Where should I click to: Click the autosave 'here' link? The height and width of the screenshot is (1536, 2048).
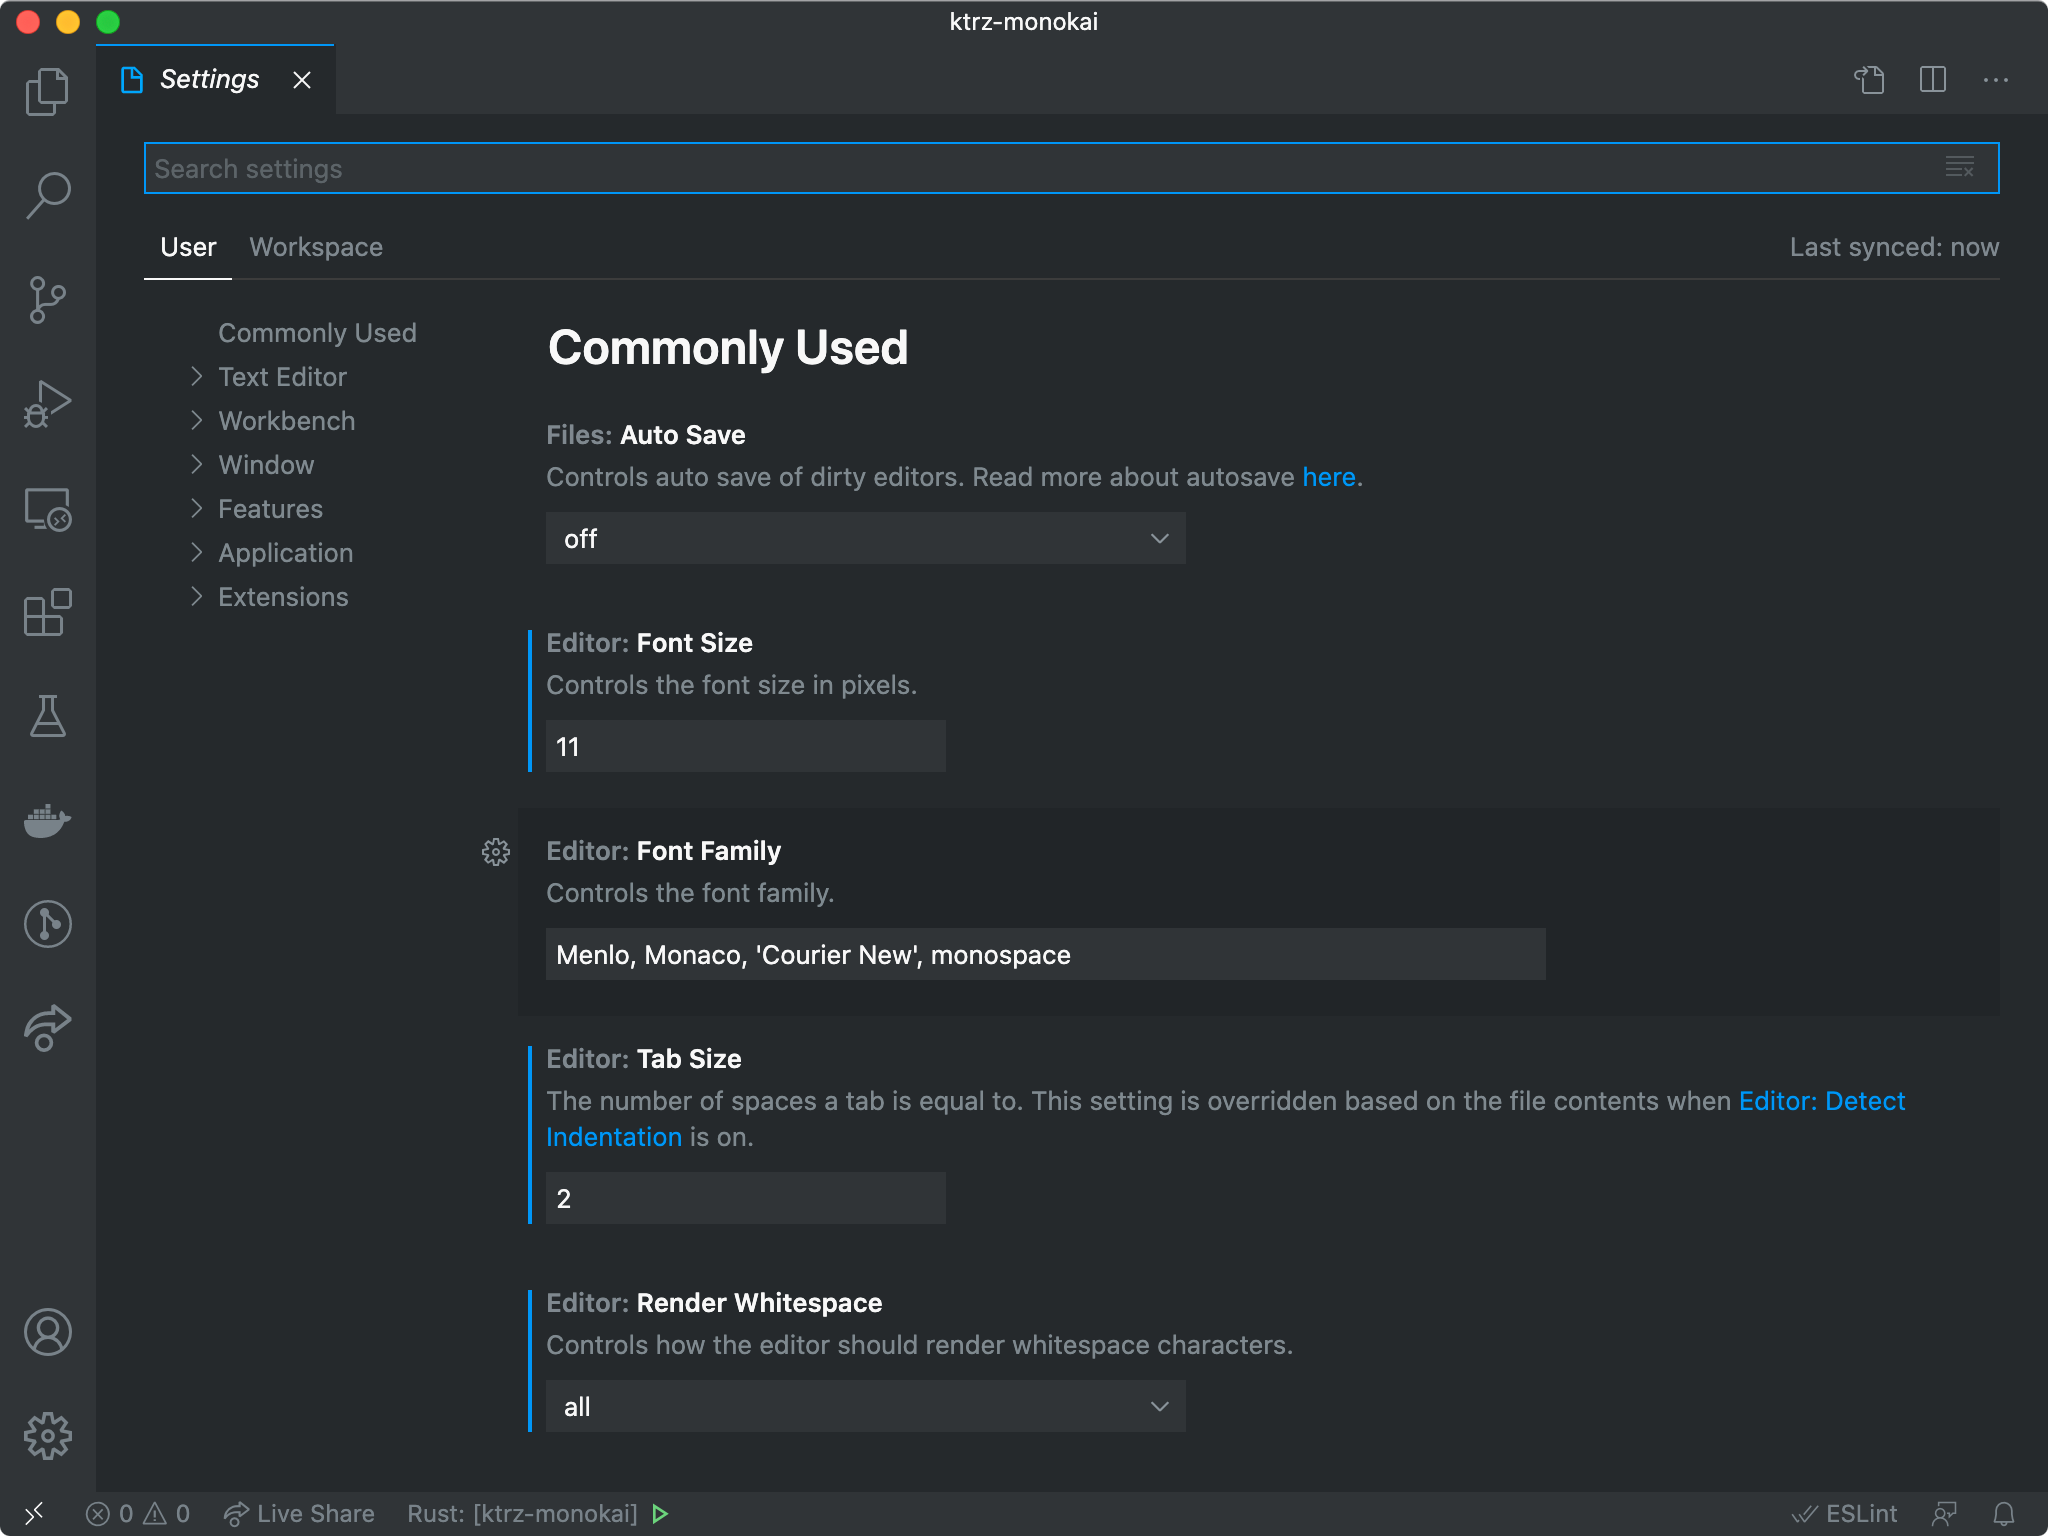1329,477
